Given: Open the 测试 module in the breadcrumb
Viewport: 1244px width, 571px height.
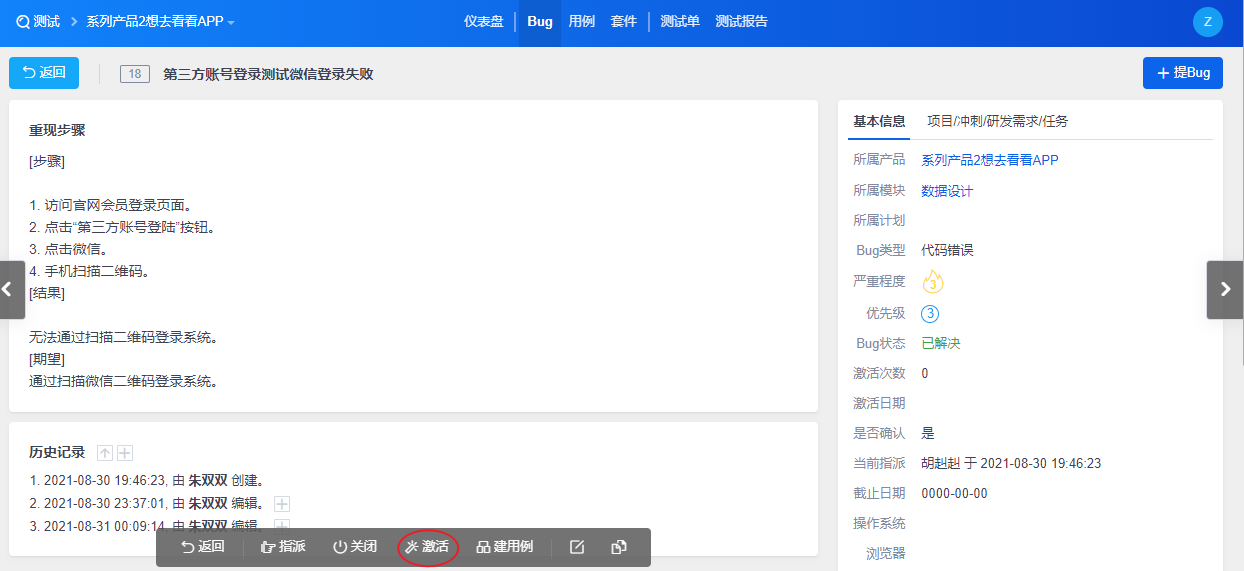Looking at the screenshot, I should [x=38, y=22].
